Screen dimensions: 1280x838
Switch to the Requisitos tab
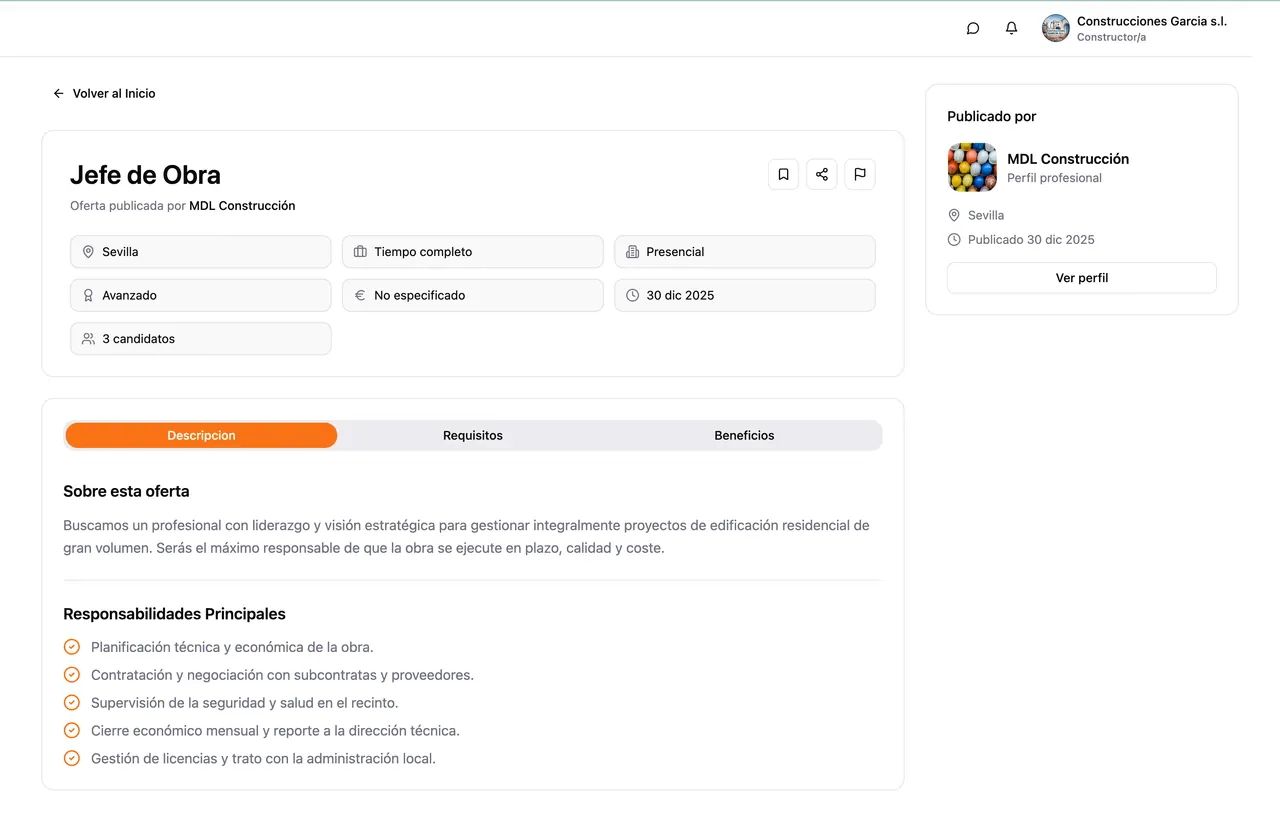pyautogui.click(x=473, y=435)
